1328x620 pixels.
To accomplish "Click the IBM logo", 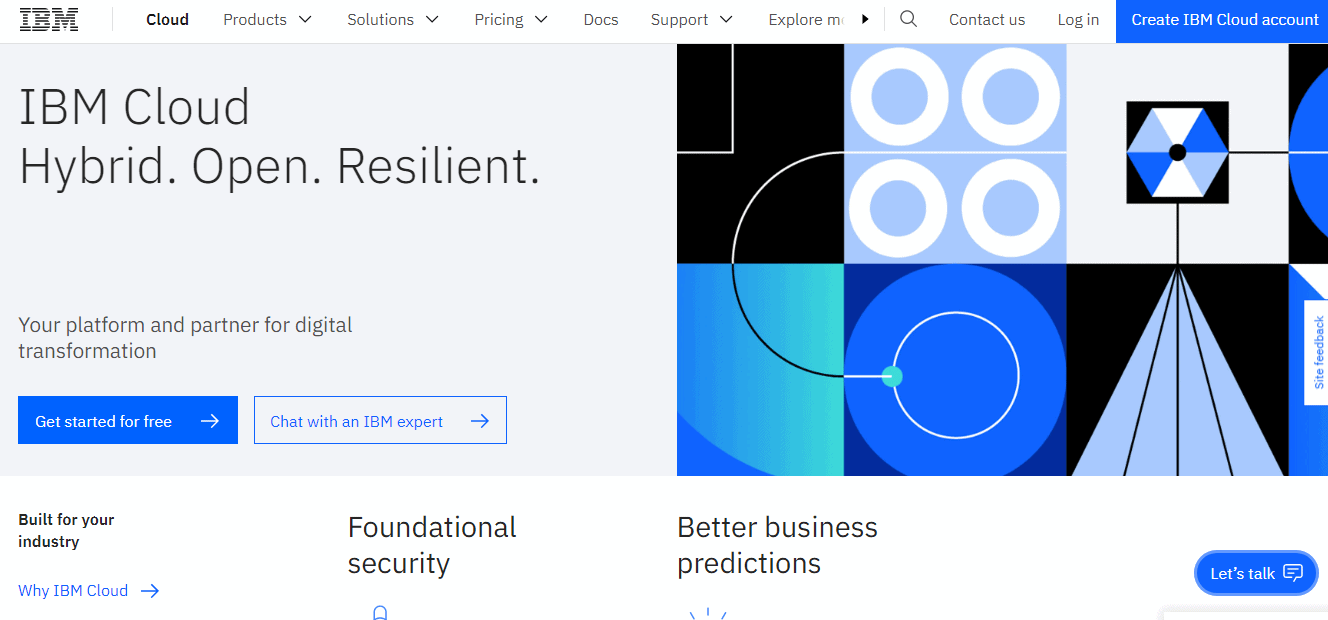I will [51, 20].
